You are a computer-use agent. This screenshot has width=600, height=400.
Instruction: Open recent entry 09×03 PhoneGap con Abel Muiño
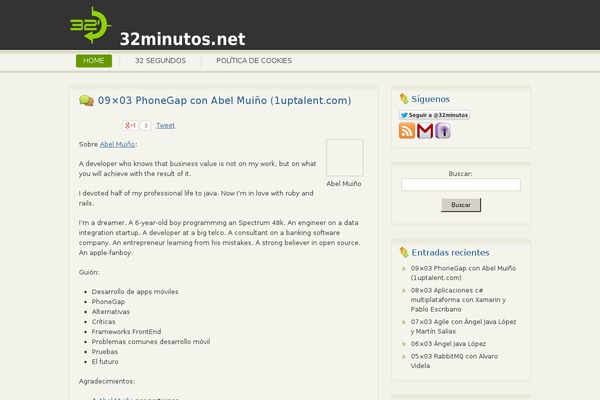tap(463, 273)
